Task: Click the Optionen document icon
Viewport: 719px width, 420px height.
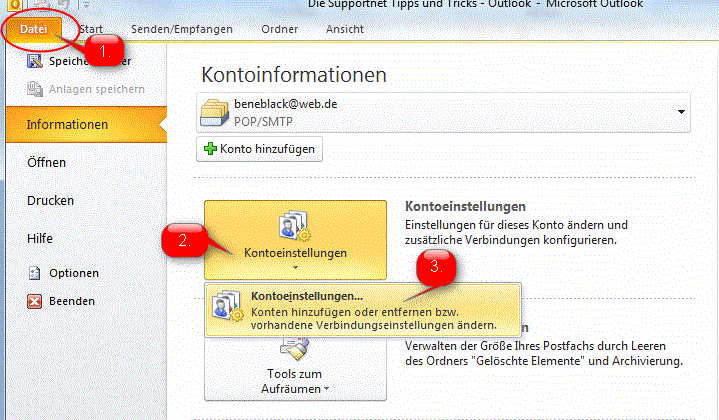Action: pos(34,273)
